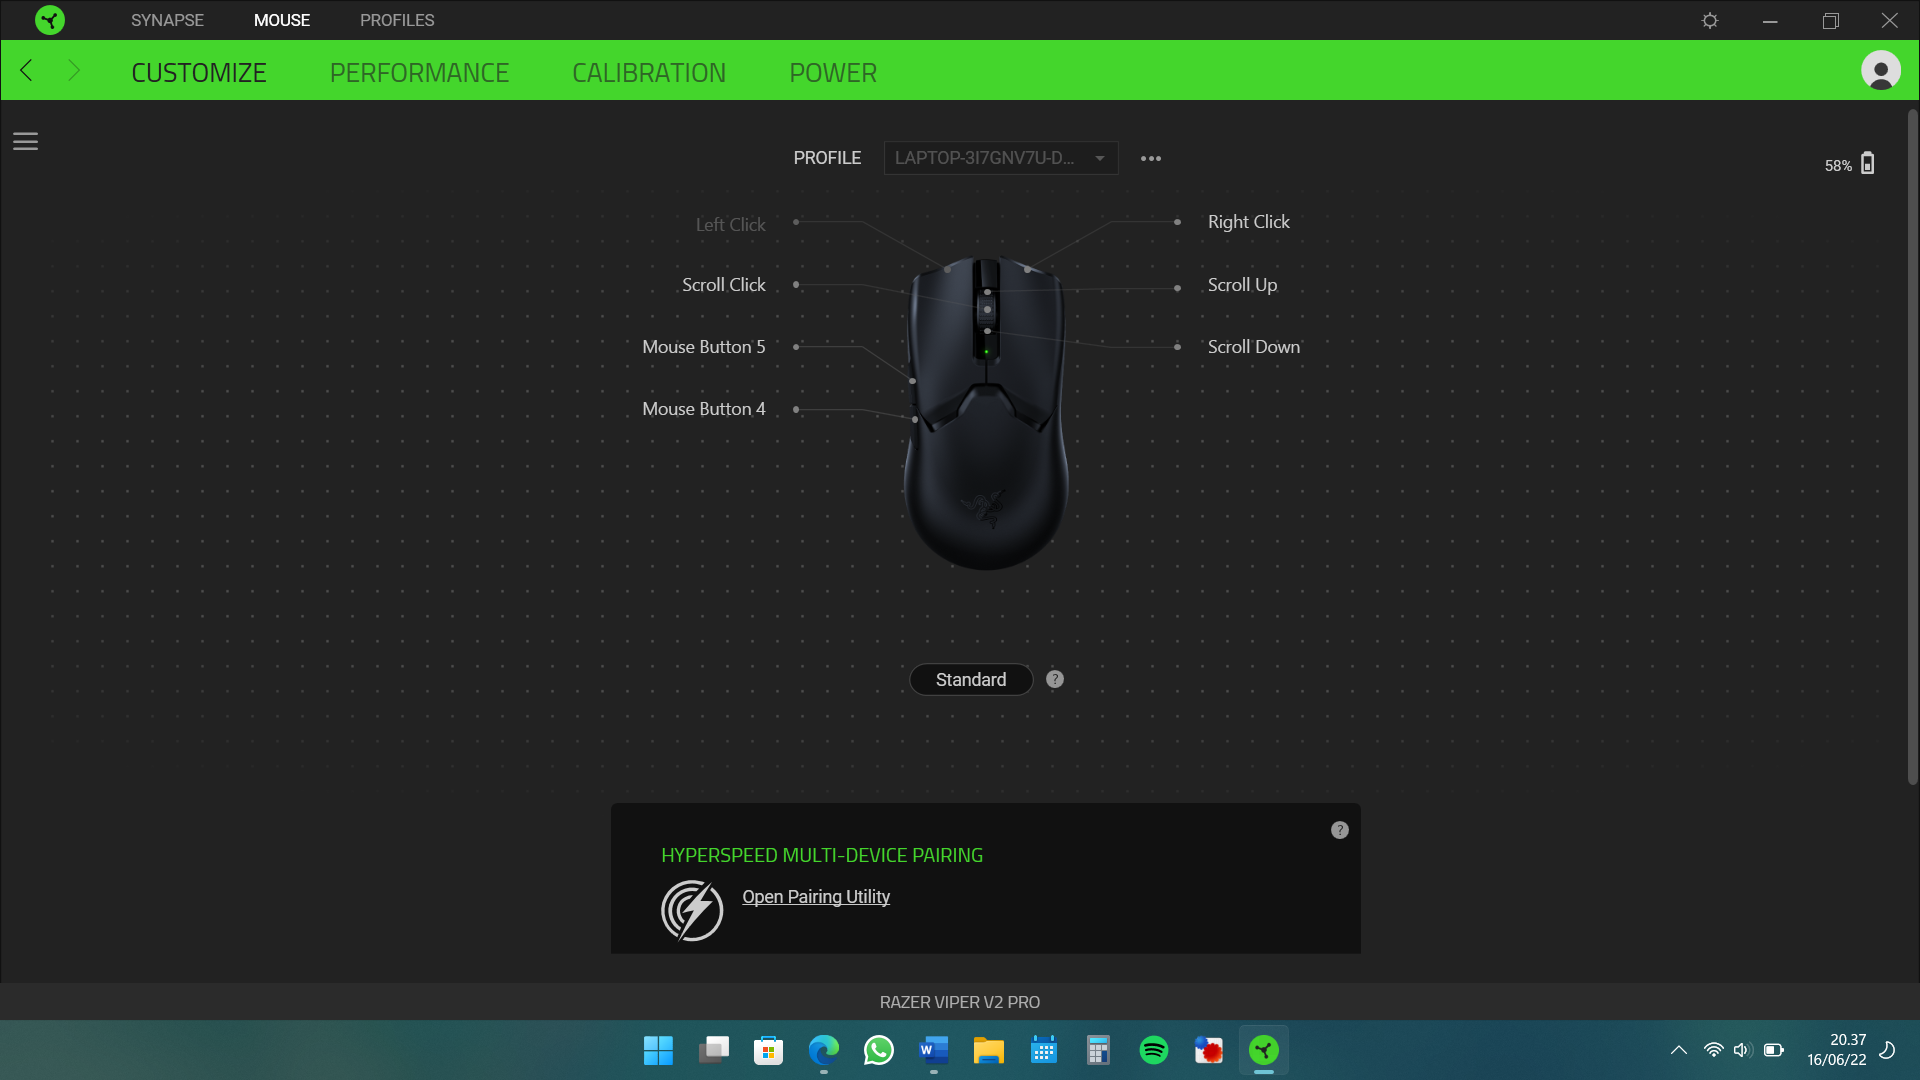
Task: Switch to the PERFORMANCE tab
Action: [x=419, y=73]
